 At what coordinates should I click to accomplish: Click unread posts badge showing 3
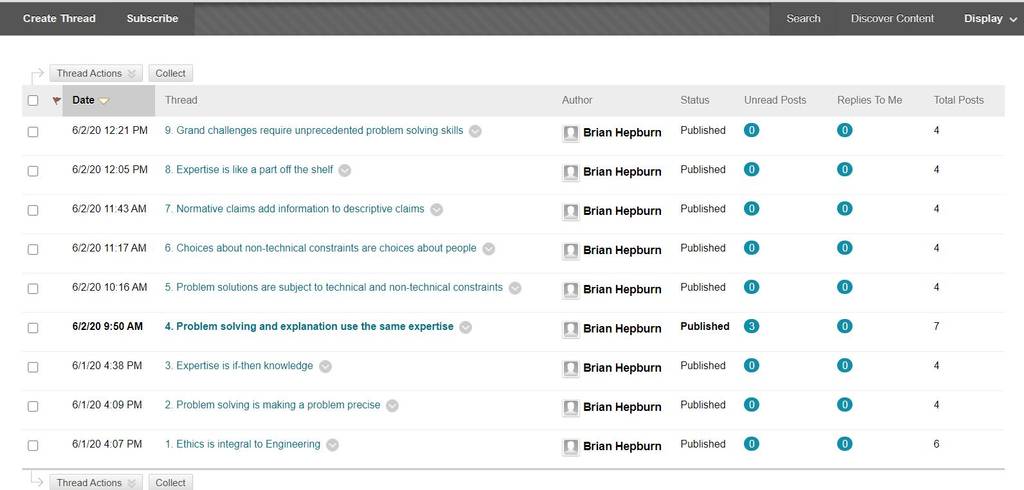pyautogui.click(x=751, y=326)
